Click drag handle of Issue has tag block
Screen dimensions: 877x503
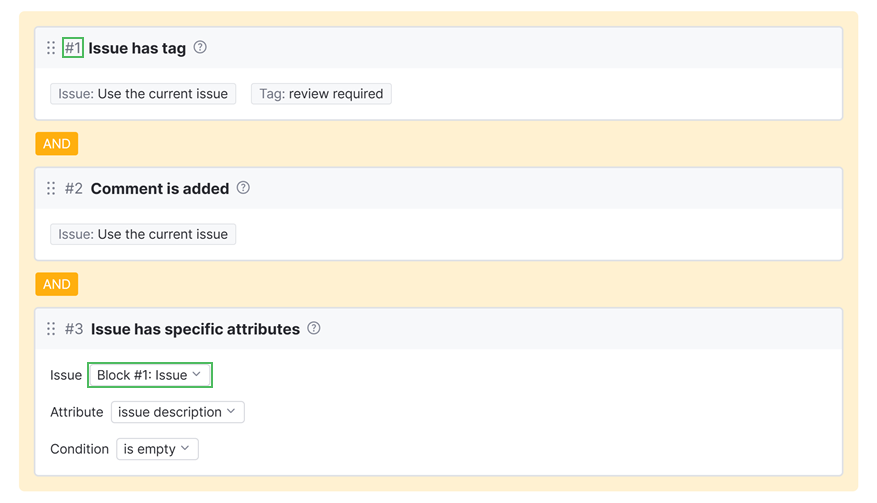tap(51, 48)
